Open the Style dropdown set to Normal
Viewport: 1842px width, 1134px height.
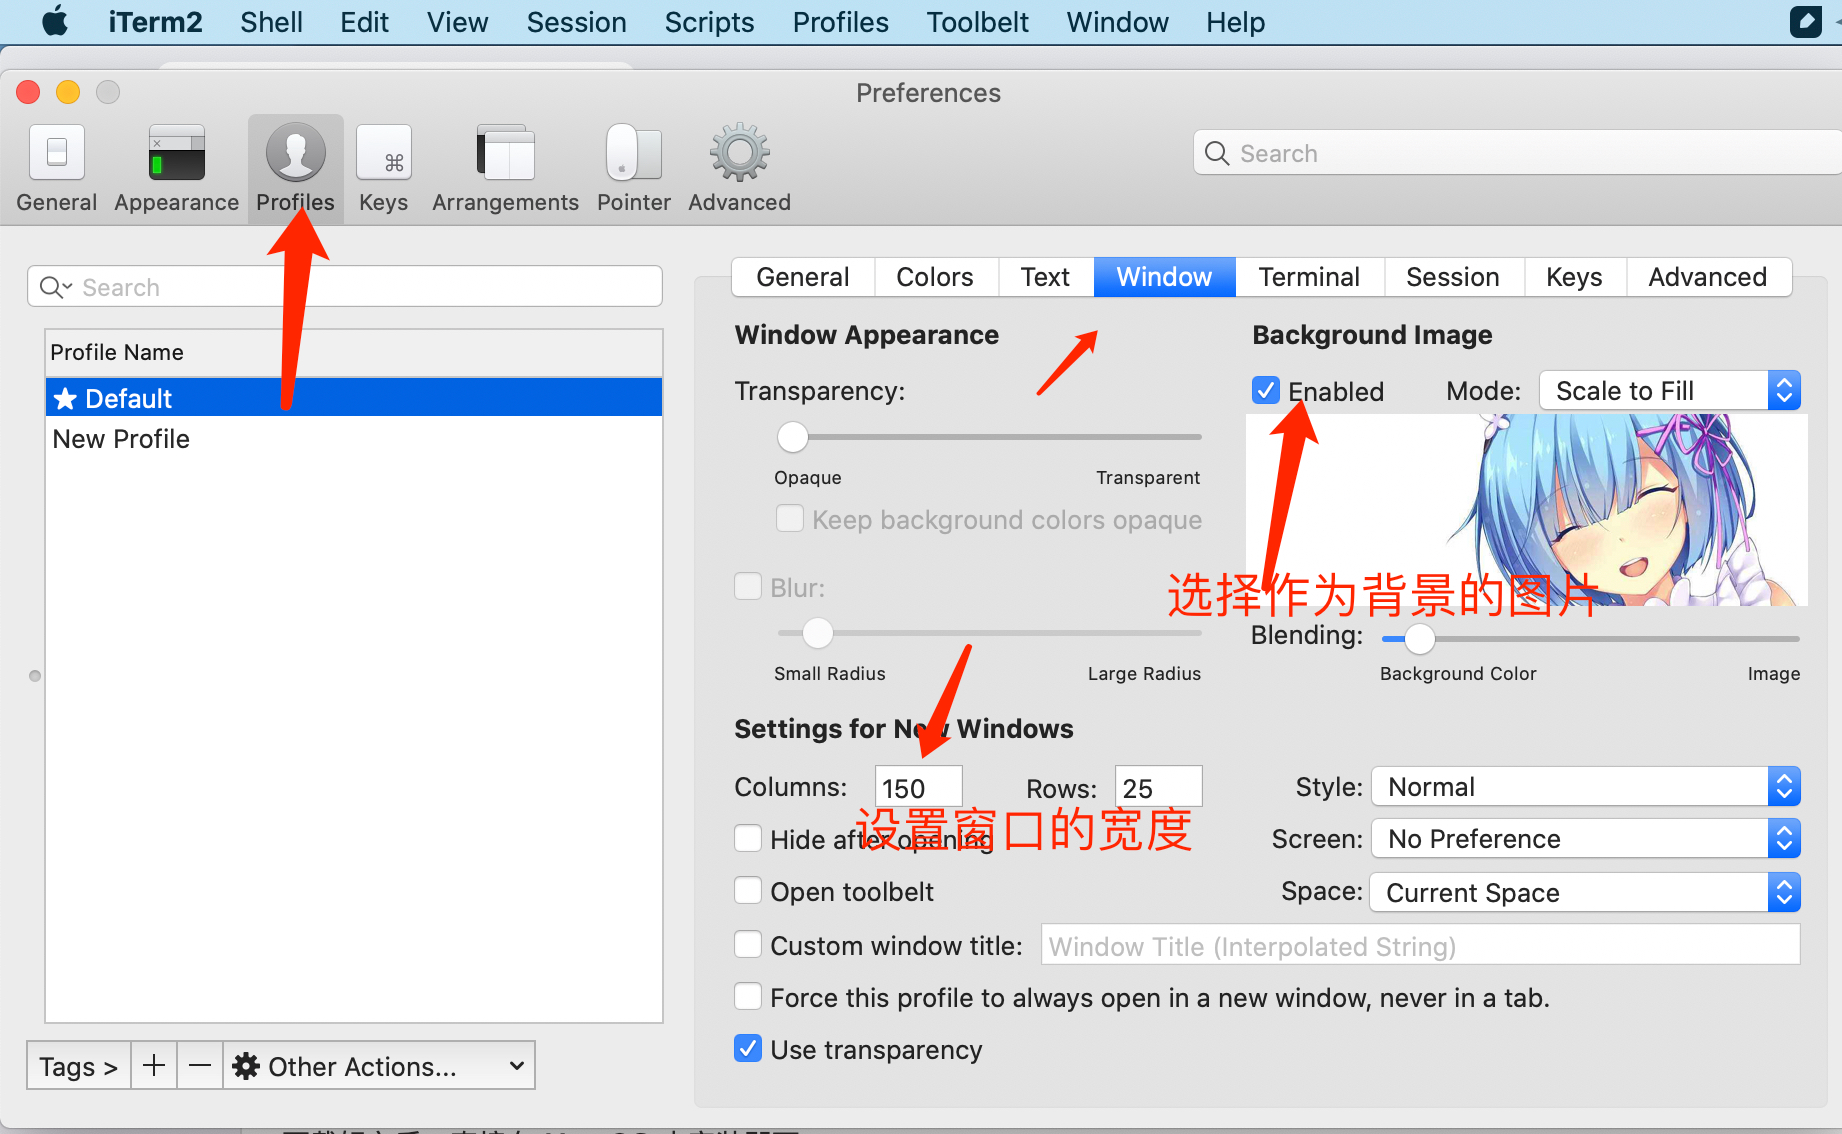(x=1586, y=786)
